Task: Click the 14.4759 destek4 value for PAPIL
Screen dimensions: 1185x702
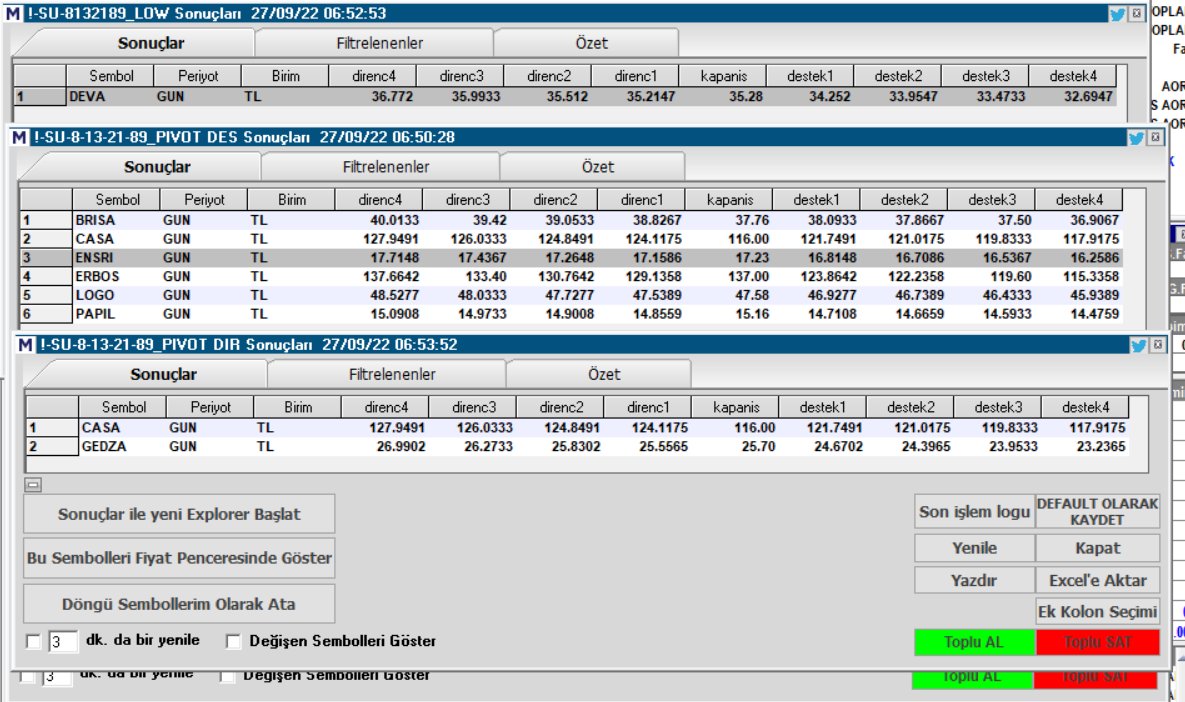Action: (1094, 314)
